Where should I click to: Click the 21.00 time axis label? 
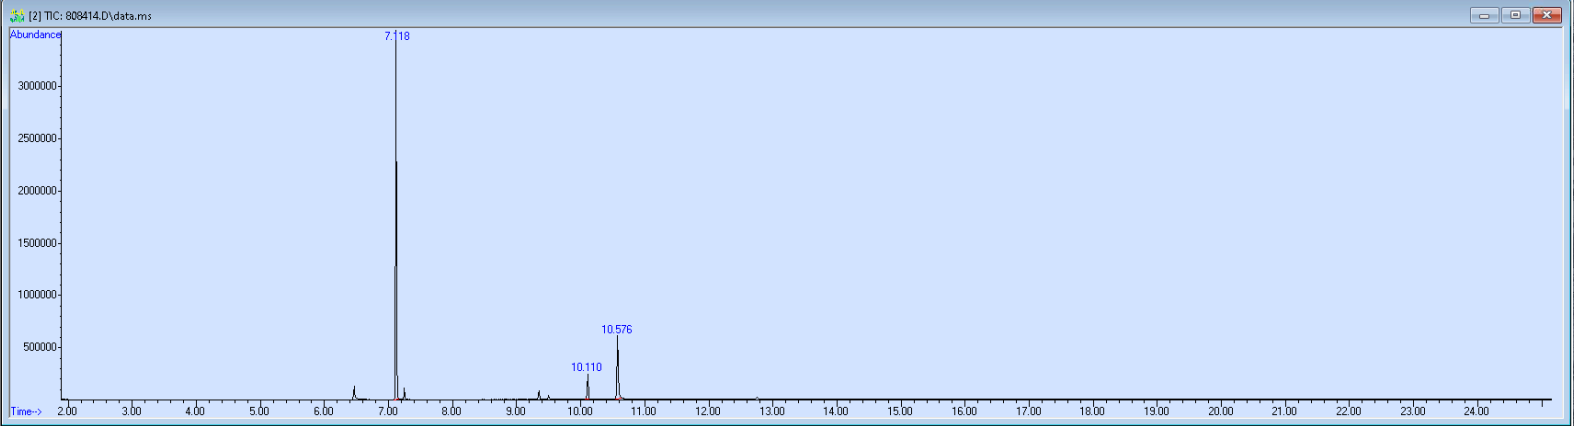coord(1284,411)
